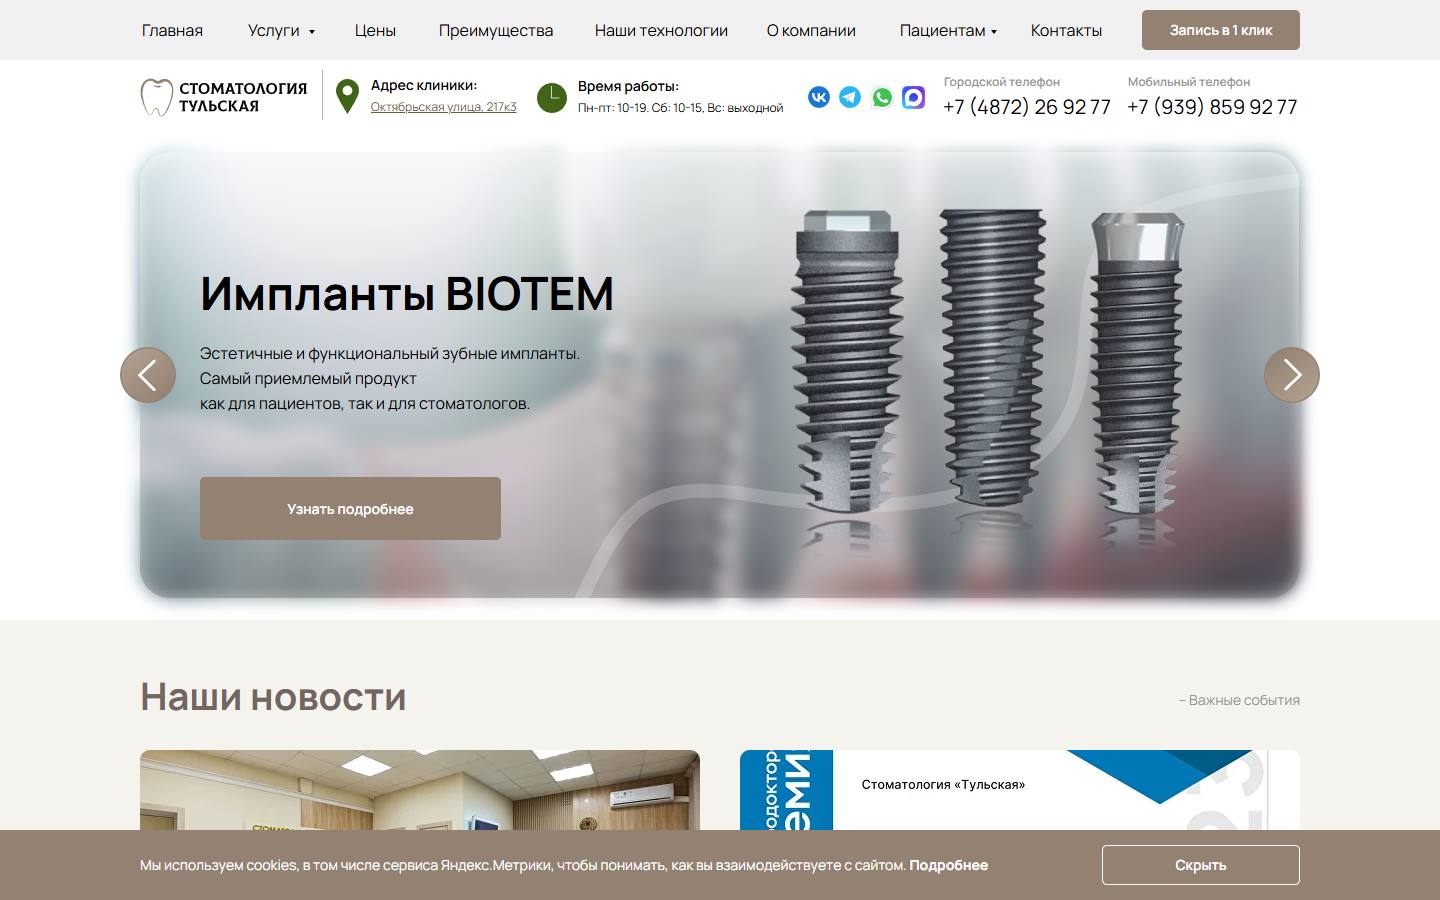Click the Запись в 1 клик button
The height and width of the screenshot is (900, 1440).
(x=1221, y=30)
